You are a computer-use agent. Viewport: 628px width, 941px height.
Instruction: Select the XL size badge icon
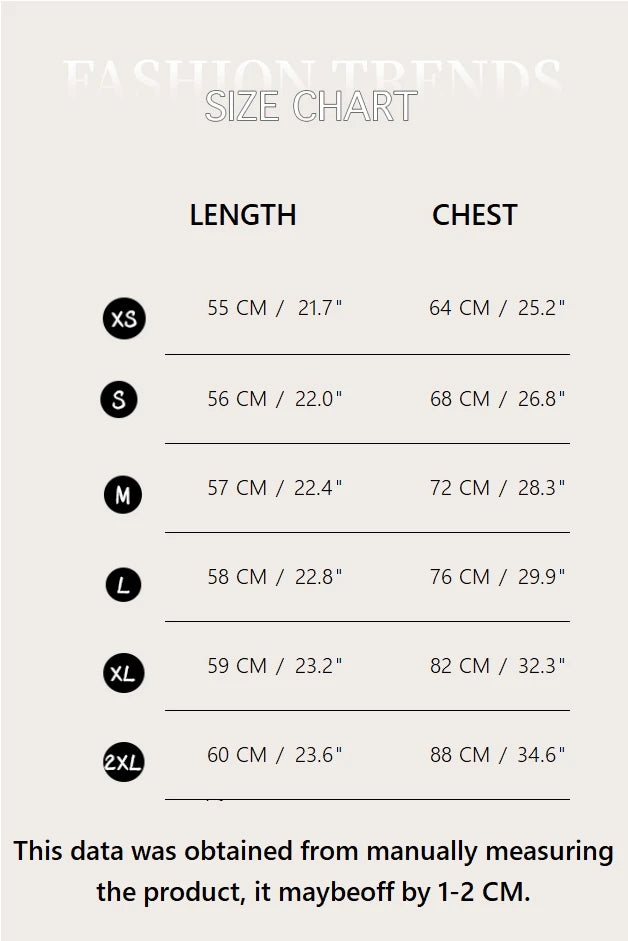click(123, 673)
